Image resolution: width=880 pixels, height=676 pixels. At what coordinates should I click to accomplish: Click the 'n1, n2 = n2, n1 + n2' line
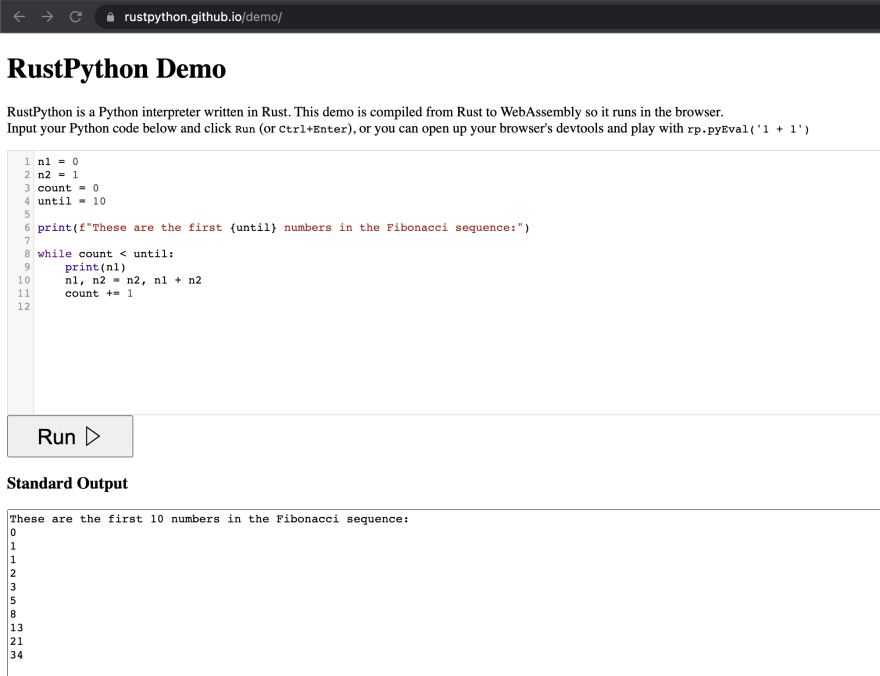[x=133, y=280]
